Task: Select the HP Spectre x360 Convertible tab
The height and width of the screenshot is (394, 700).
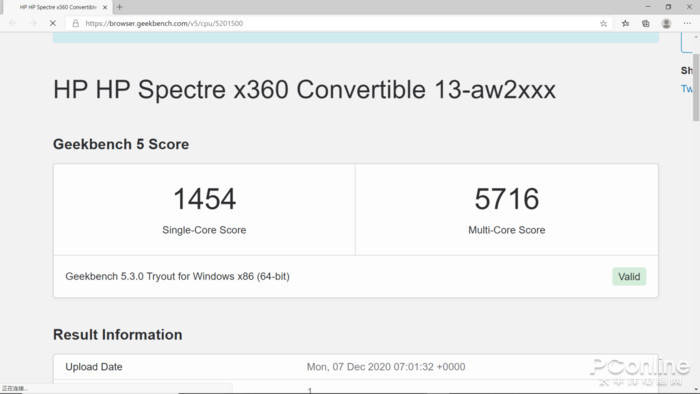Action: tap(58, 7)
